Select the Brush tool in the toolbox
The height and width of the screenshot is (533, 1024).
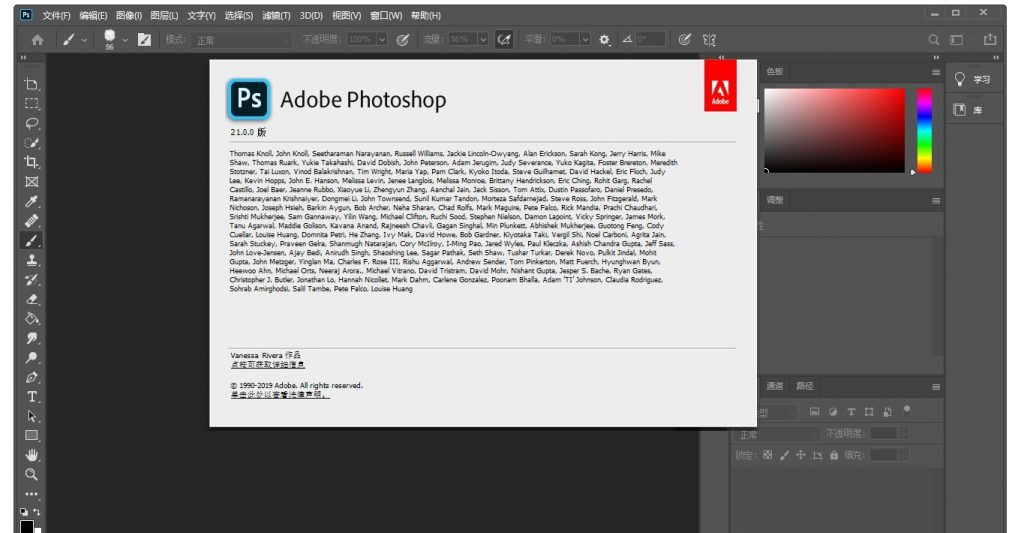(x=31, y=240)
